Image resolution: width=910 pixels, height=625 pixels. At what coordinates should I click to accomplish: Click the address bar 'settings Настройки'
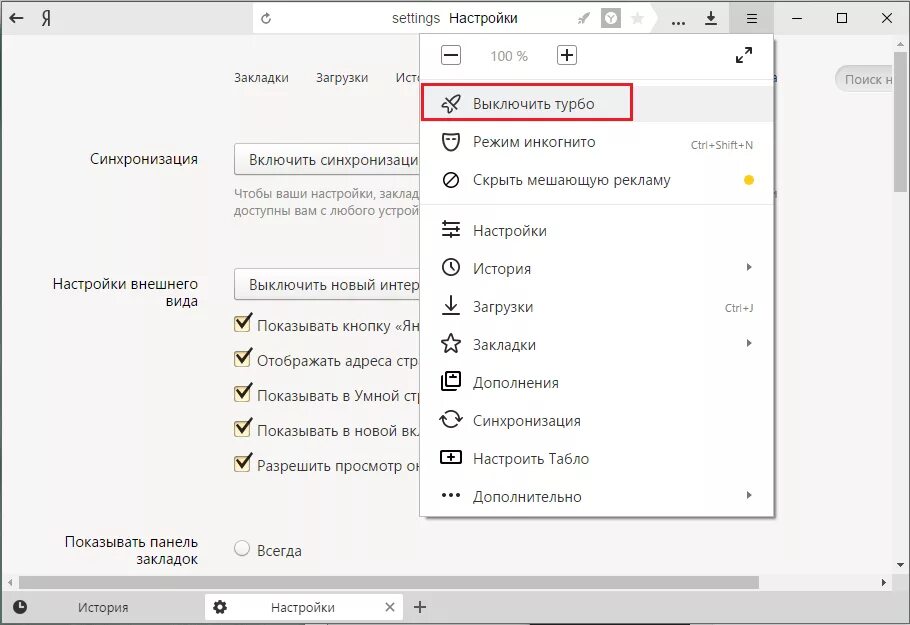coord(454,19)
